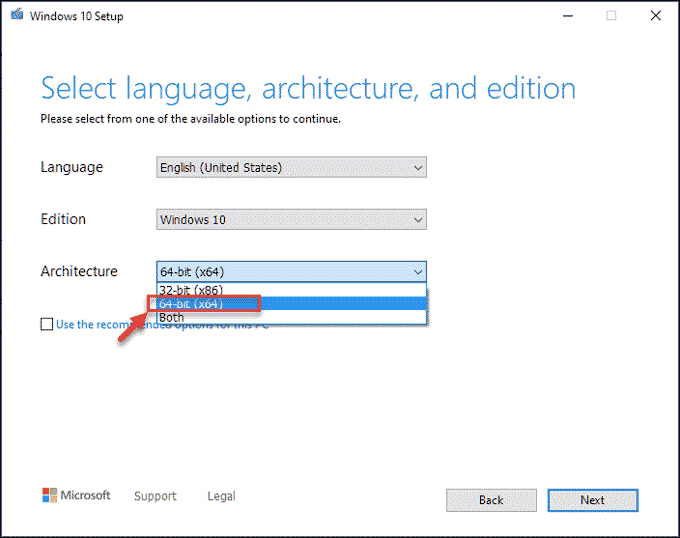The height and width of the screenshot is (538, 680).
Task: Choose Both from the architecture list
Action: (x=291, y=317)
